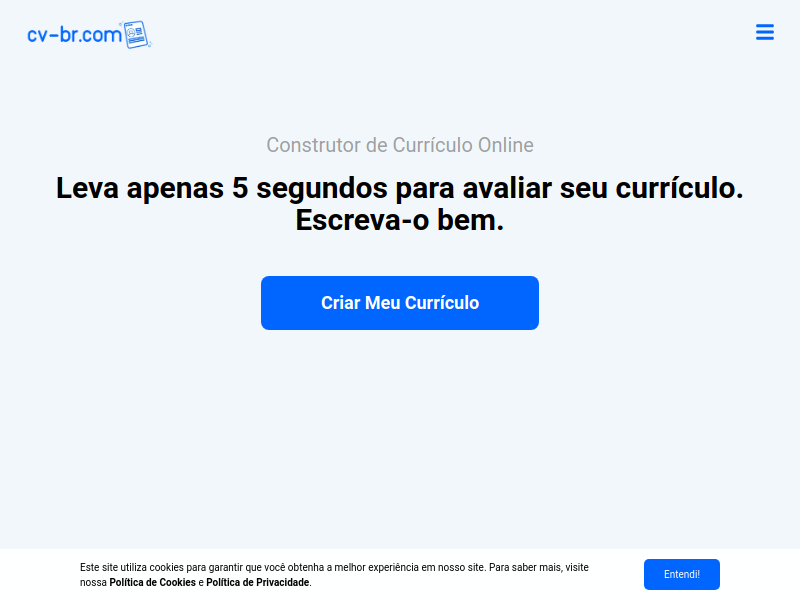
Task: Click the phrase Para saber mais in banner
Action: (526, 567)
